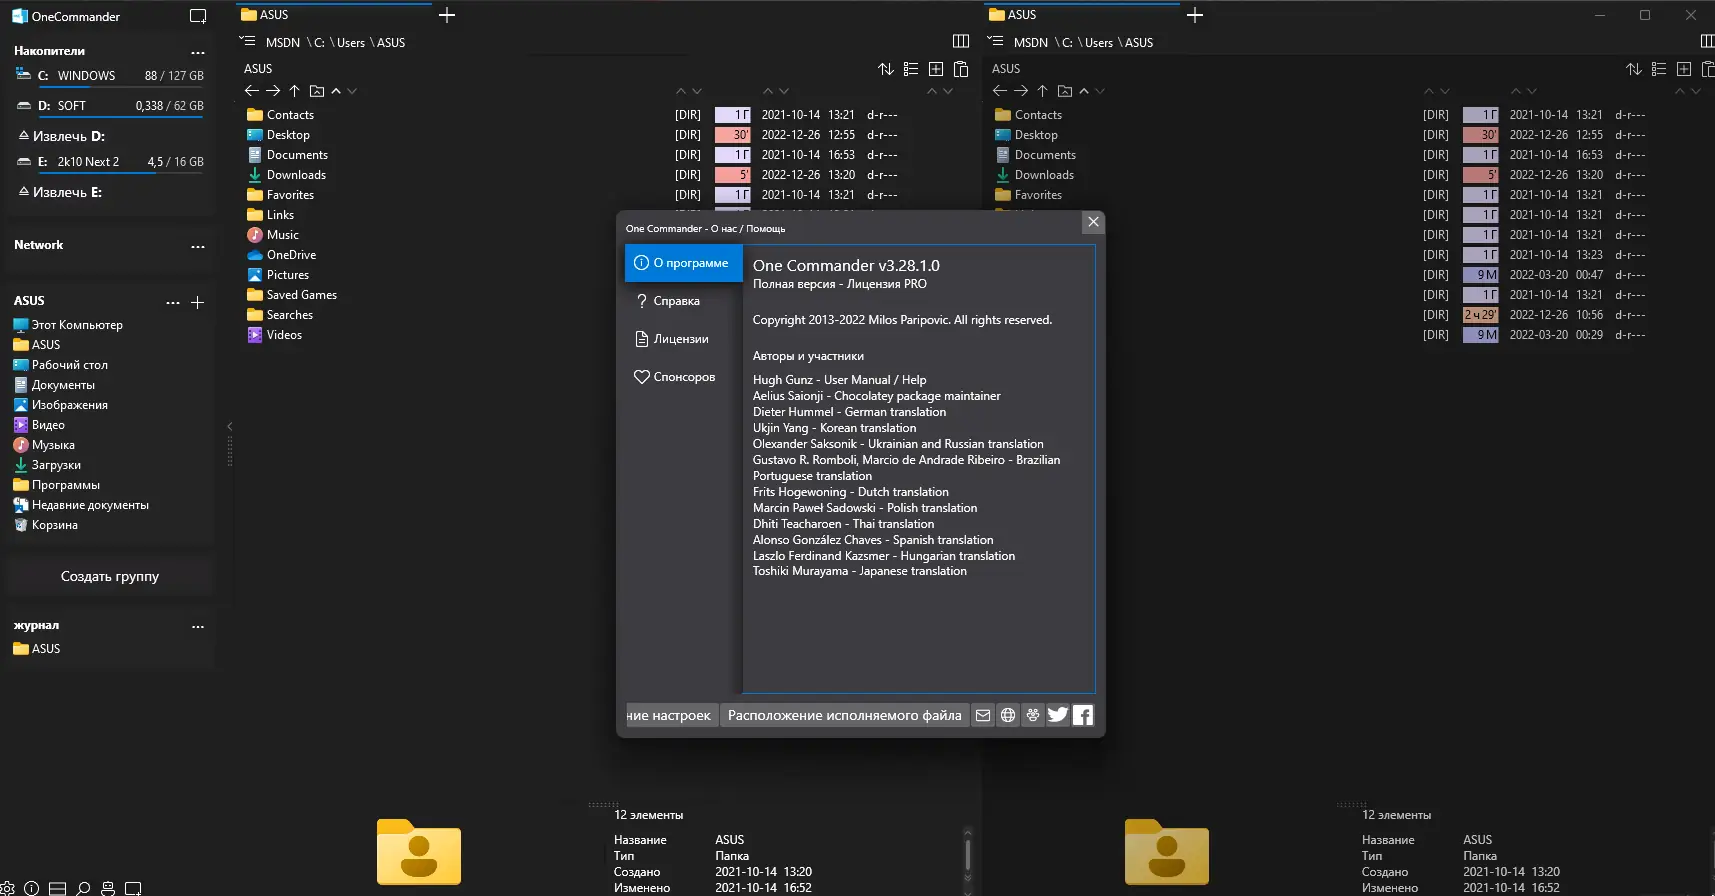Create new item in the right pane

coord(1684,69)
